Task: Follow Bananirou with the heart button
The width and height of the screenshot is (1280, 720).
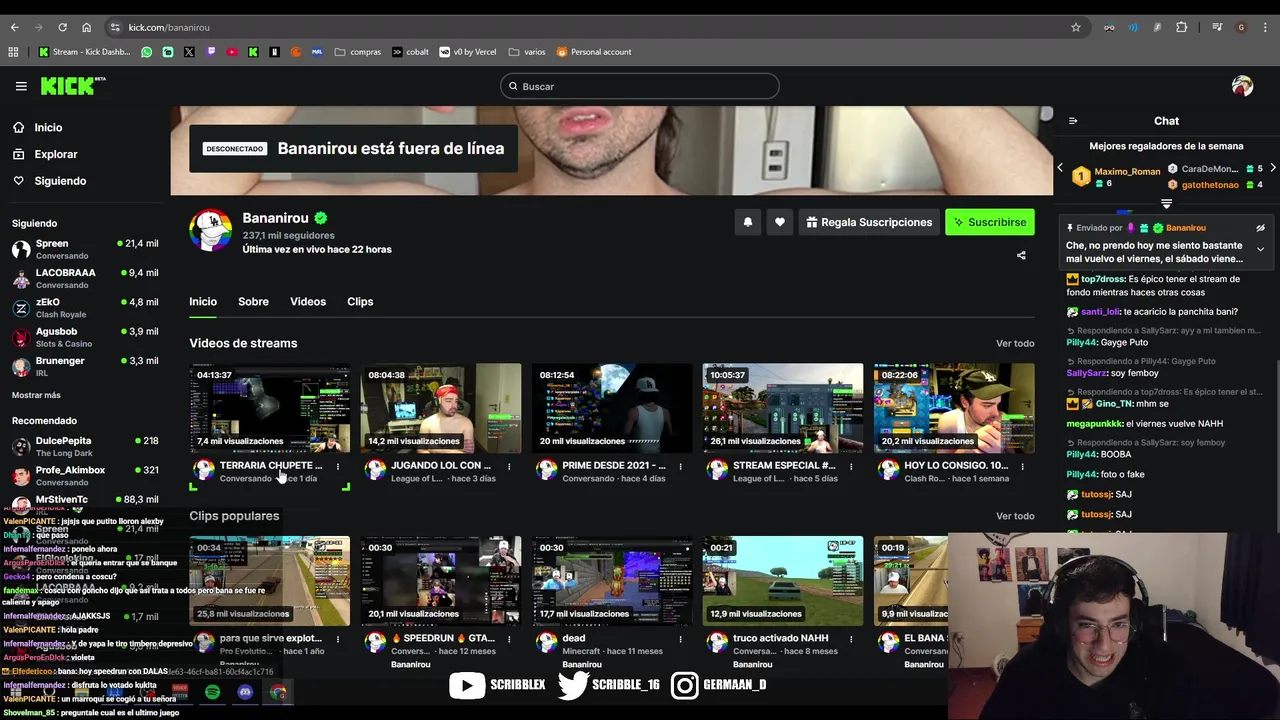Action: click(x=780, y=222)
